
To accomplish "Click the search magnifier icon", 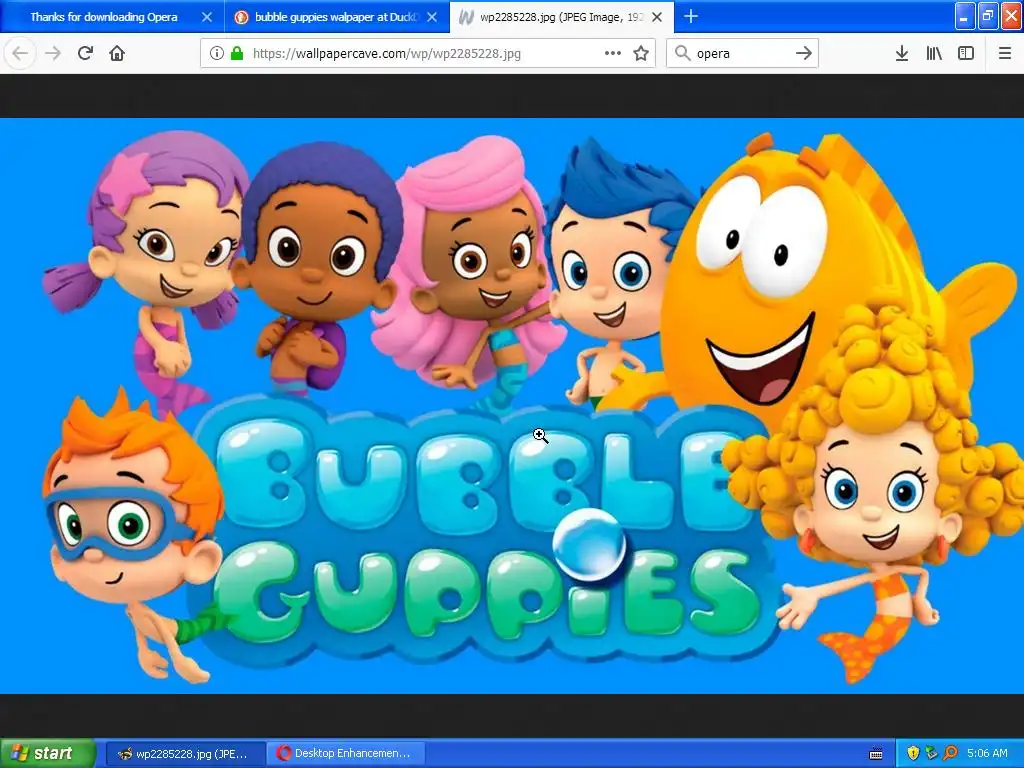I will click(x=682, y=54).
